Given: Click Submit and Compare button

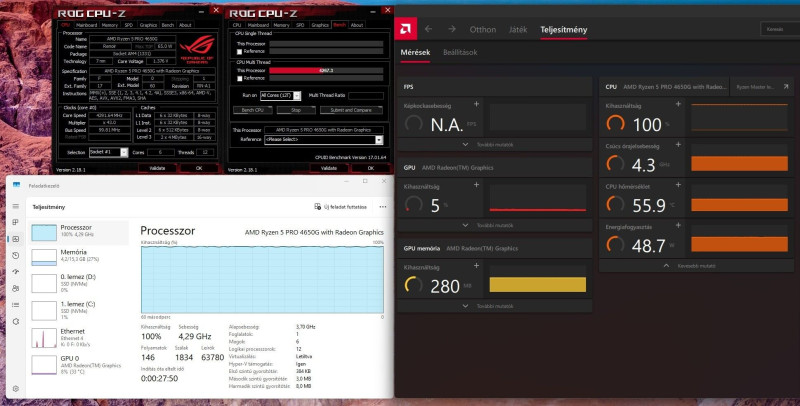Looking at the screenshot, I should [x=352, y=110].
